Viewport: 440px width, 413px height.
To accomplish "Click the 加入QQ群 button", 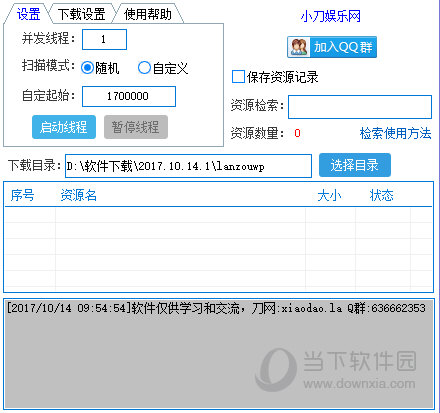I will 332,47.
